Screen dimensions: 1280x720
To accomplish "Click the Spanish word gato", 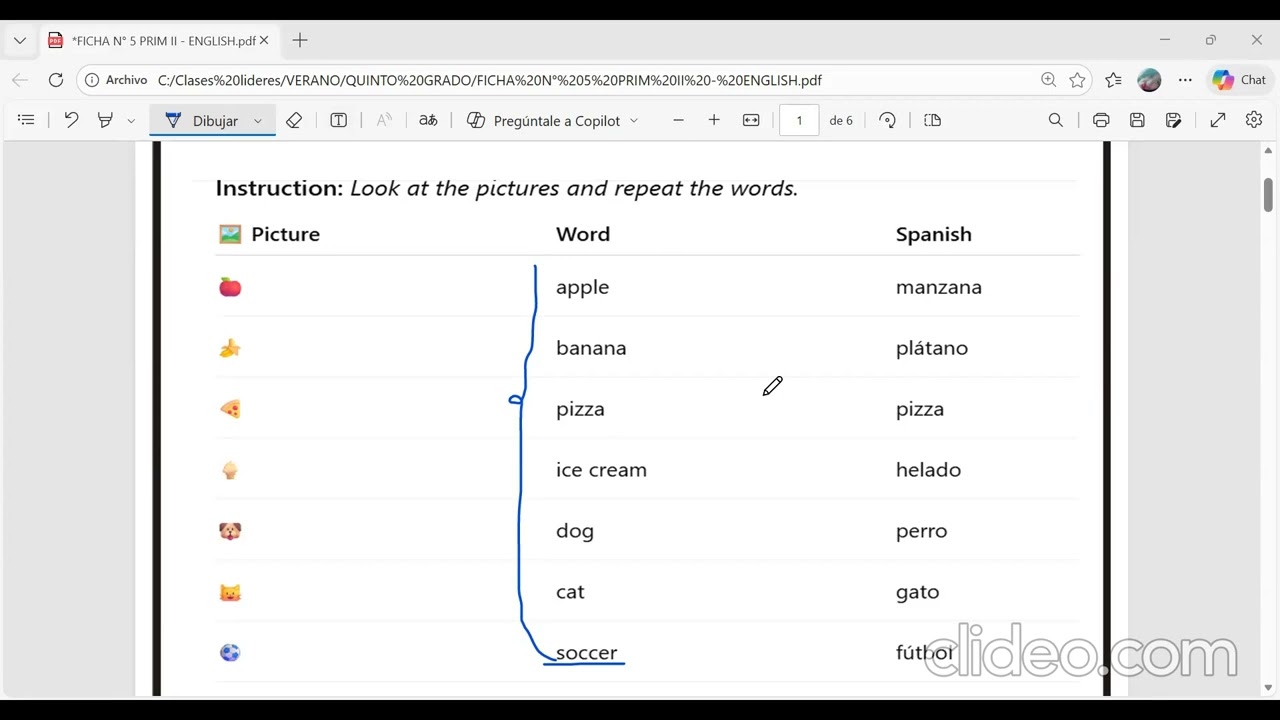I will click(917, 593).
